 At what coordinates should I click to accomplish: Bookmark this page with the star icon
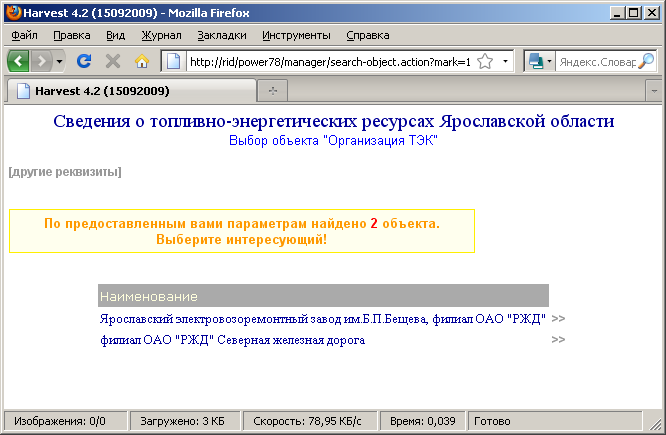click(485, 62)
